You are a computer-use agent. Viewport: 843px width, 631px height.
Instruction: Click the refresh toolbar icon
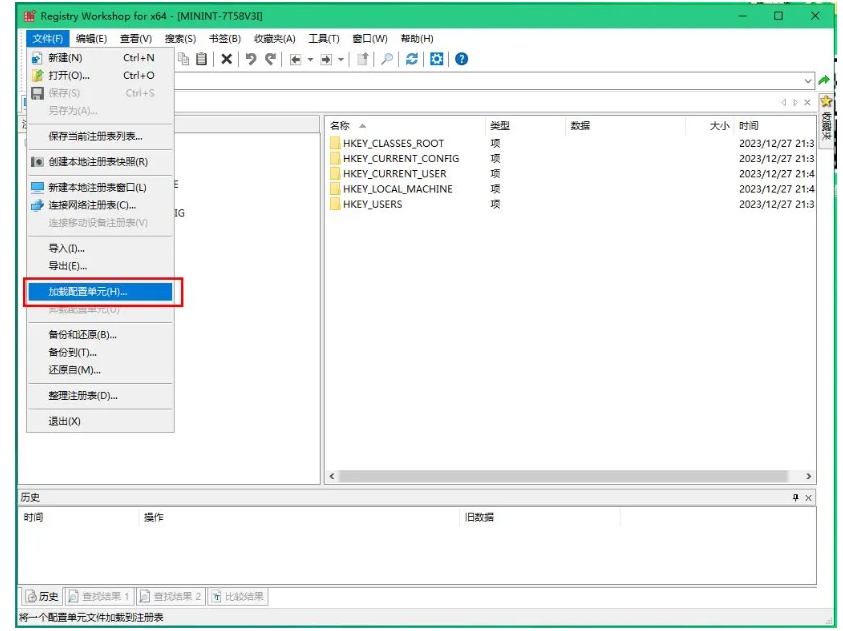click(x=412, y=59)
